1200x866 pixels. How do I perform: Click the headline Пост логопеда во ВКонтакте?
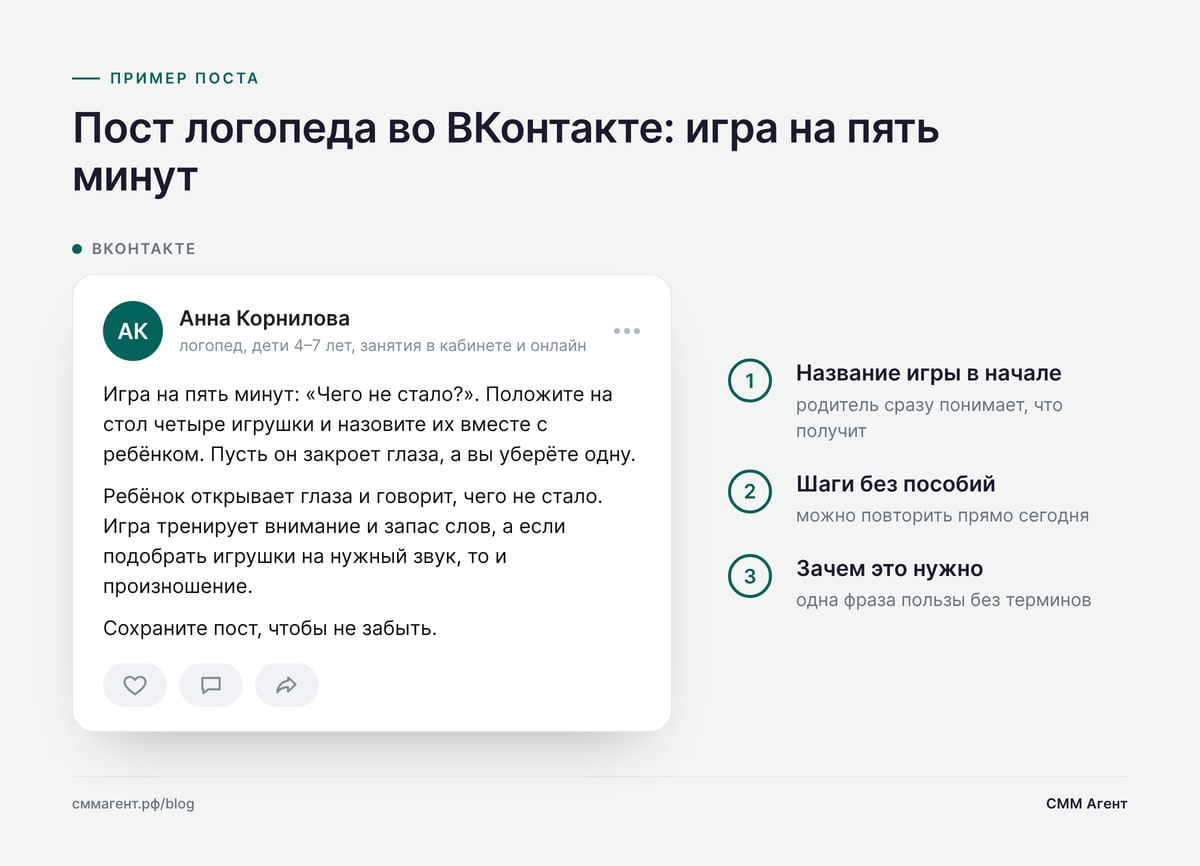pyautogui.click(x=506, y=153)
